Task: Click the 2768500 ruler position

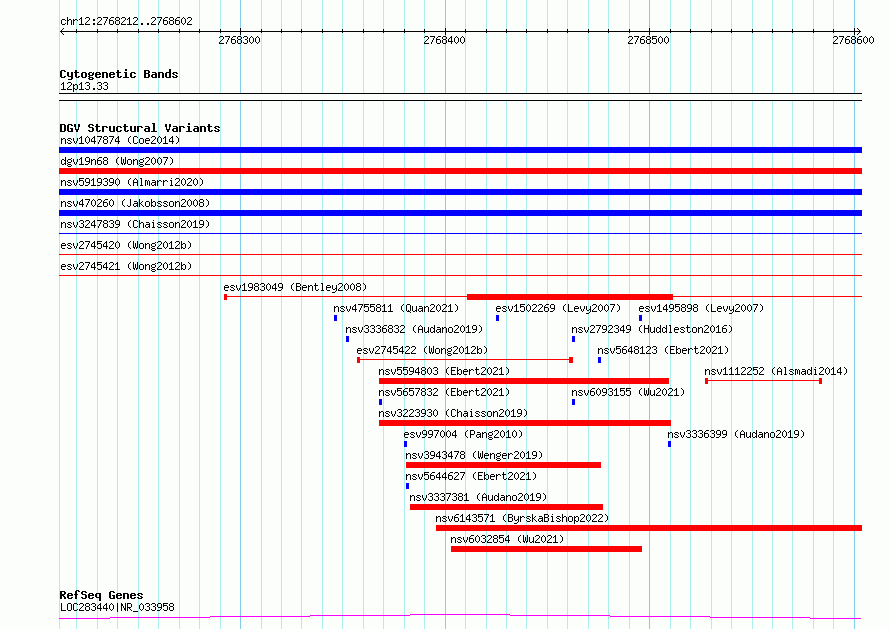Action: coord(649,40)
